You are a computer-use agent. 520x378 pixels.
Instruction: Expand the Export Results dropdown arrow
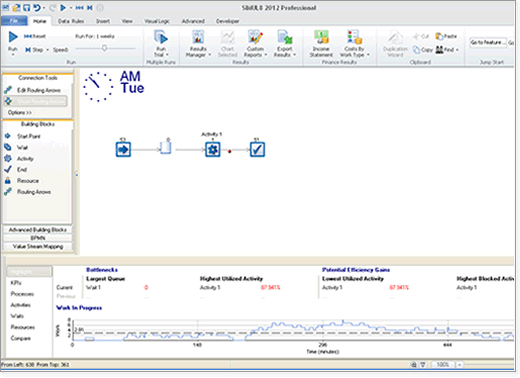295,55
